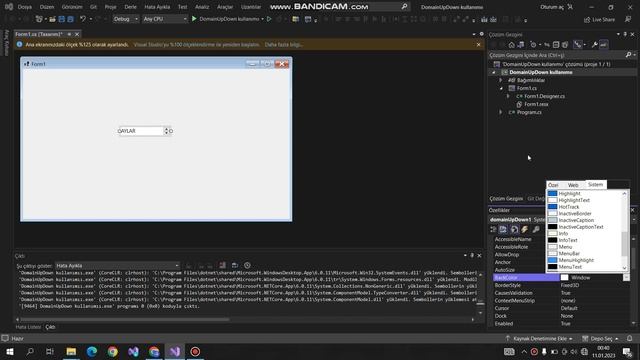The image size is (640, 360).
Task: Open Output source 'Hata Ayıkla' dropdown
Action: [x=117, y=266]
